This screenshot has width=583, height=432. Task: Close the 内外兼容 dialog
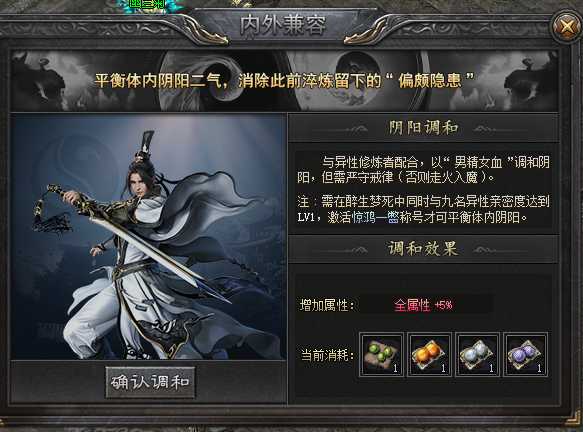point(567,26)
